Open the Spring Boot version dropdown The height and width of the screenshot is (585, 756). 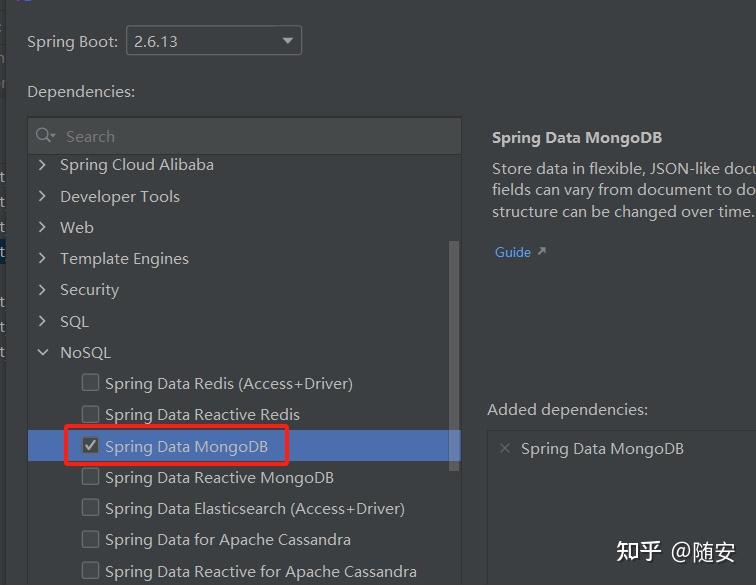(214, 41)
